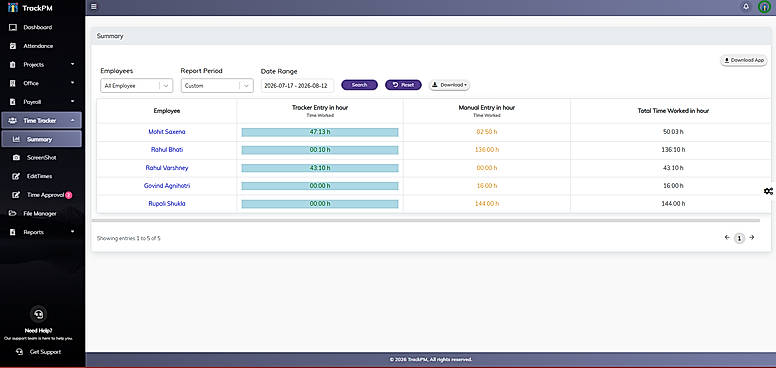The height and width of the screenshot is (368, 776).
Task: Expand the Reports submenu arrow
Action: click(73, 231)
